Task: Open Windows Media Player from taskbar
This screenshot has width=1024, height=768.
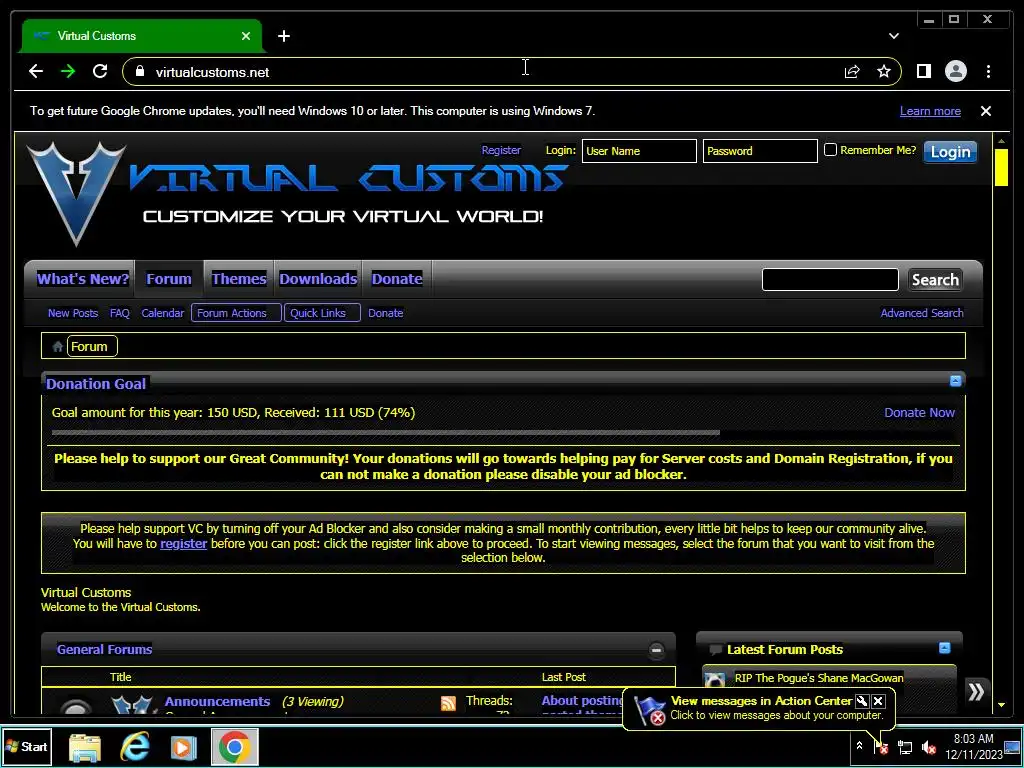Action: (184, 747)
